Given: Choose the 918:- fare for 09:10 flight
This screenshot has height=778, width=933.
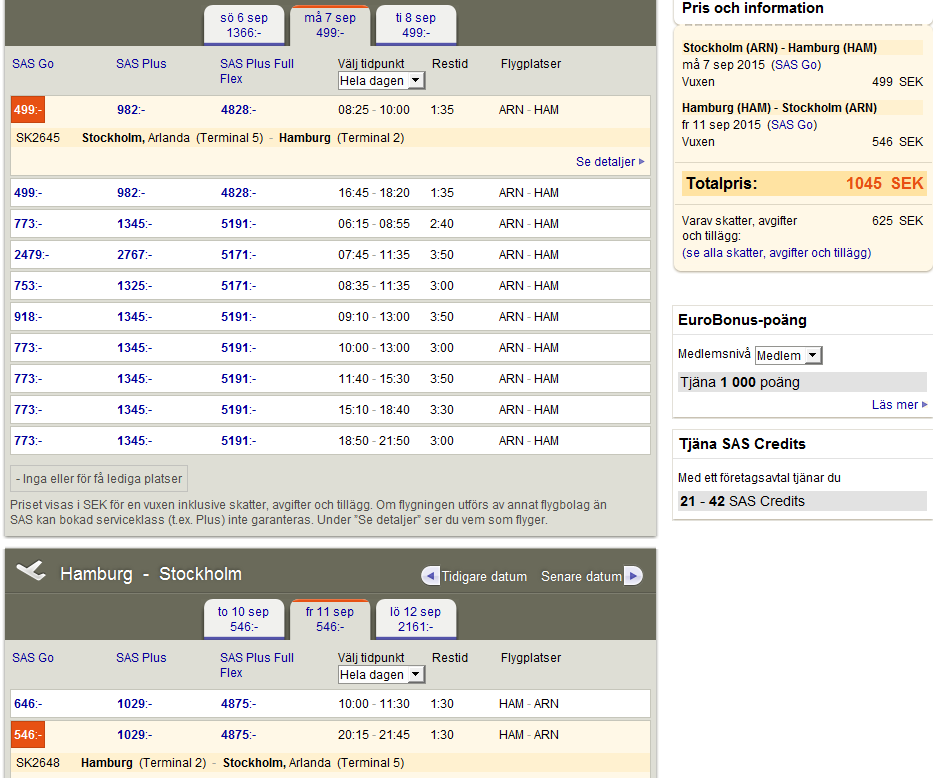Looking at the screenshot, I should coord(28,316).
